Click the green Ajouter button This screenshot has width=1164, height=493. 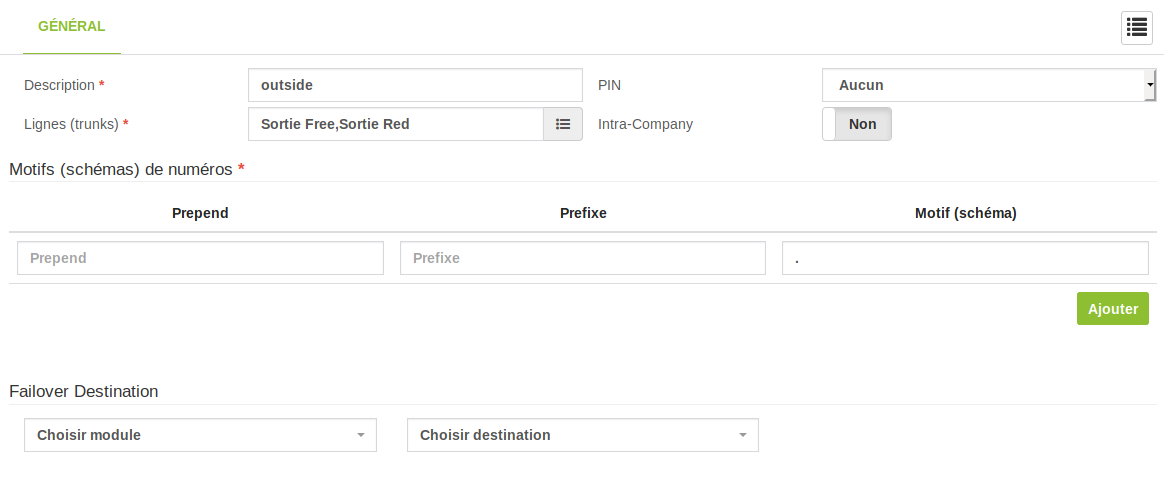point(1113,309)
